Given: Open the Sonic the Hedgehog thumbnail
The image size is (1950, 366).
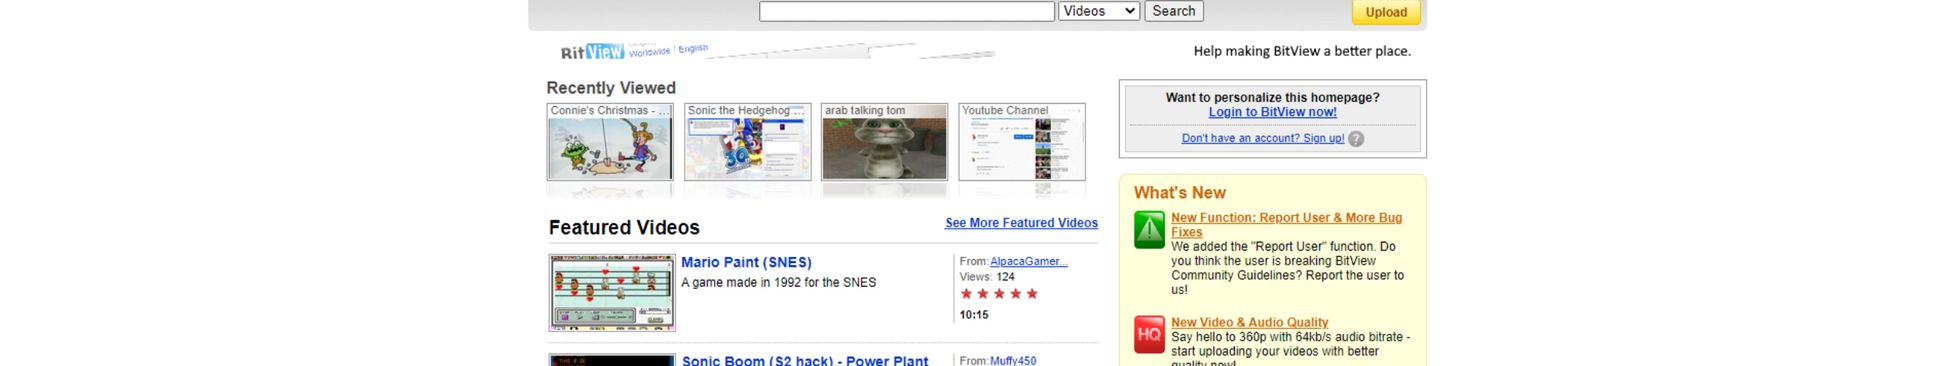Looking at the screenshot, I should pyautogui.click(x=747, y=142).
